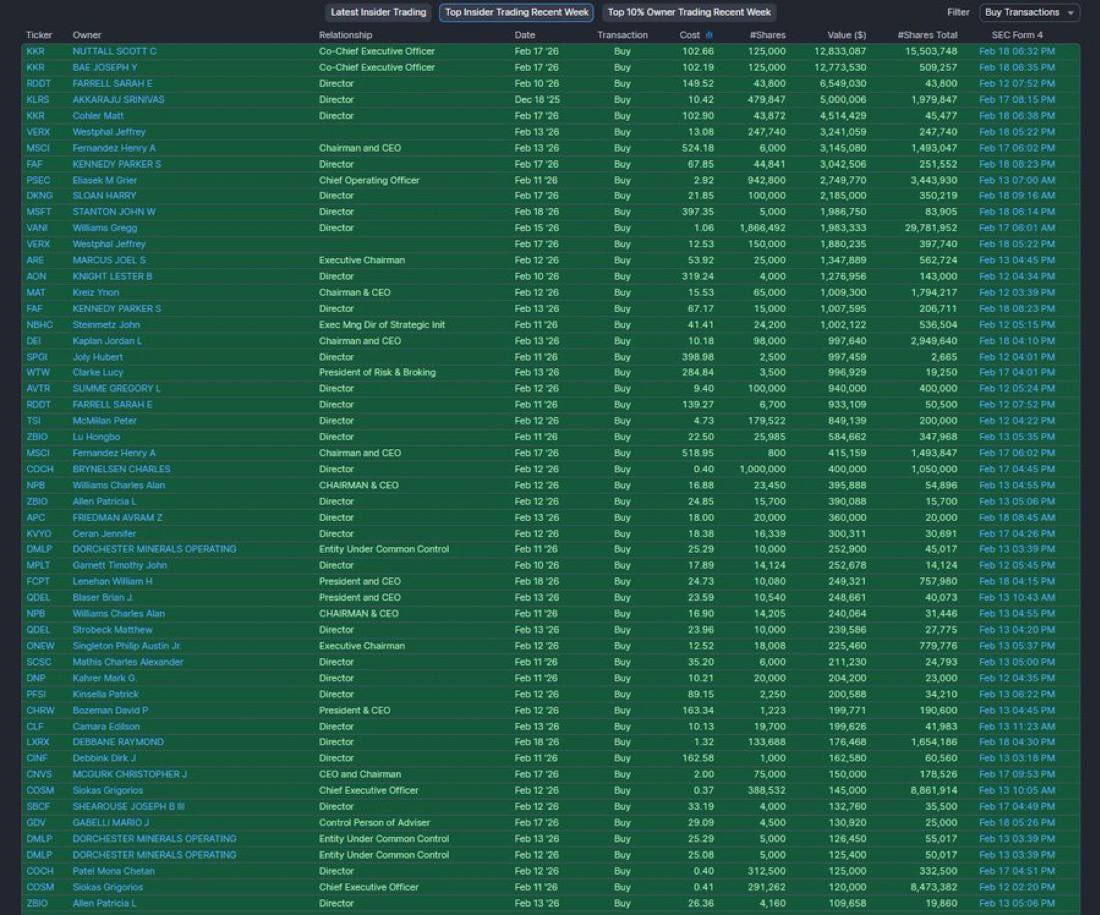This screenshot has width=1100, height=915.
Task: Open the MAT ticker link
Action: click(36, 293)
